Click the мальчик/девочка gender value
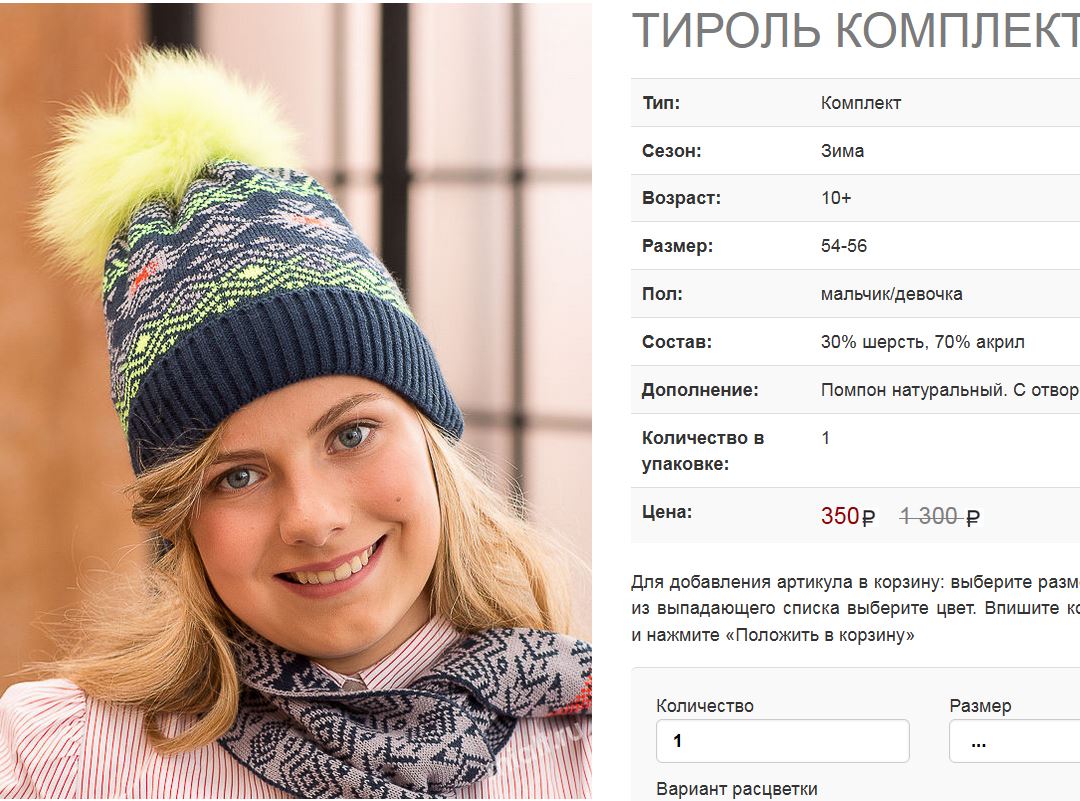This screenshot has height=801, width=1080. pos(891,294)
